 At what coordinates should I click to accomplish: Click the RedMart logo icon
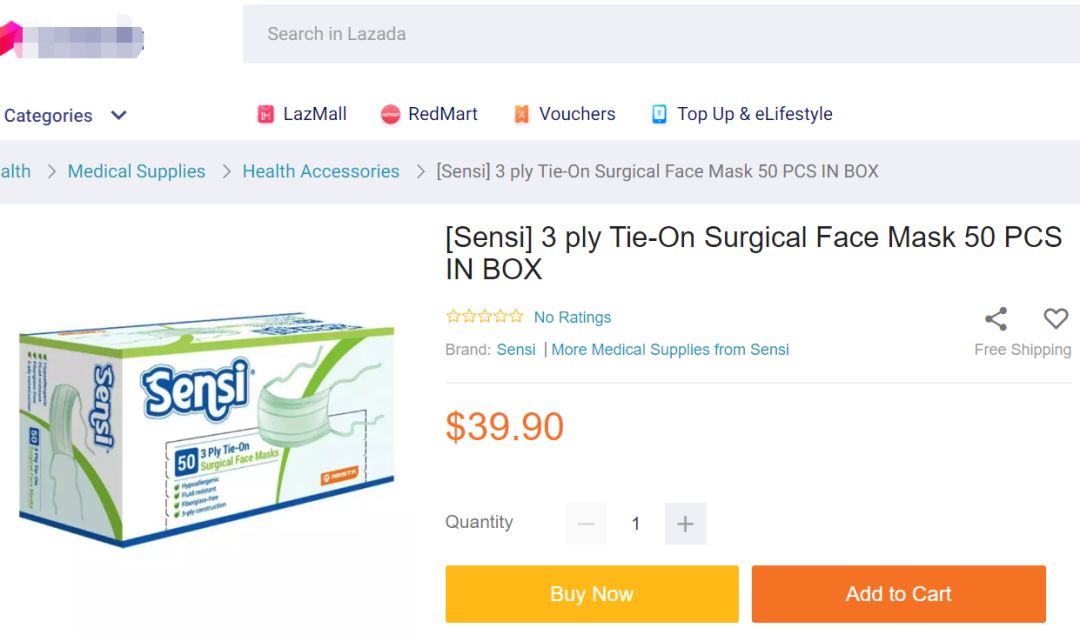pyautogui.click(x=390, y=115)
